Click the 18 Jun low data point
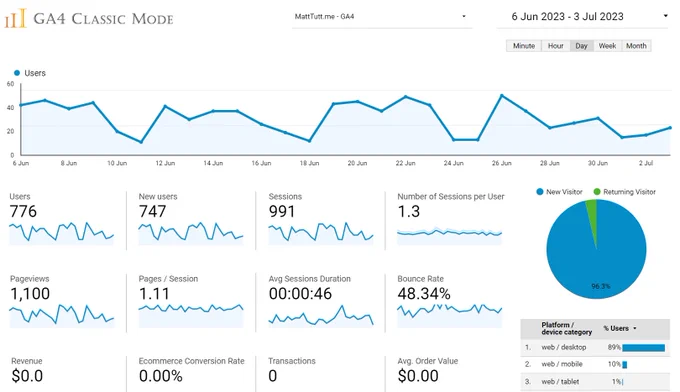Image resolution: width=680 pixels, height=392 pixels. [x=310, y=141]
